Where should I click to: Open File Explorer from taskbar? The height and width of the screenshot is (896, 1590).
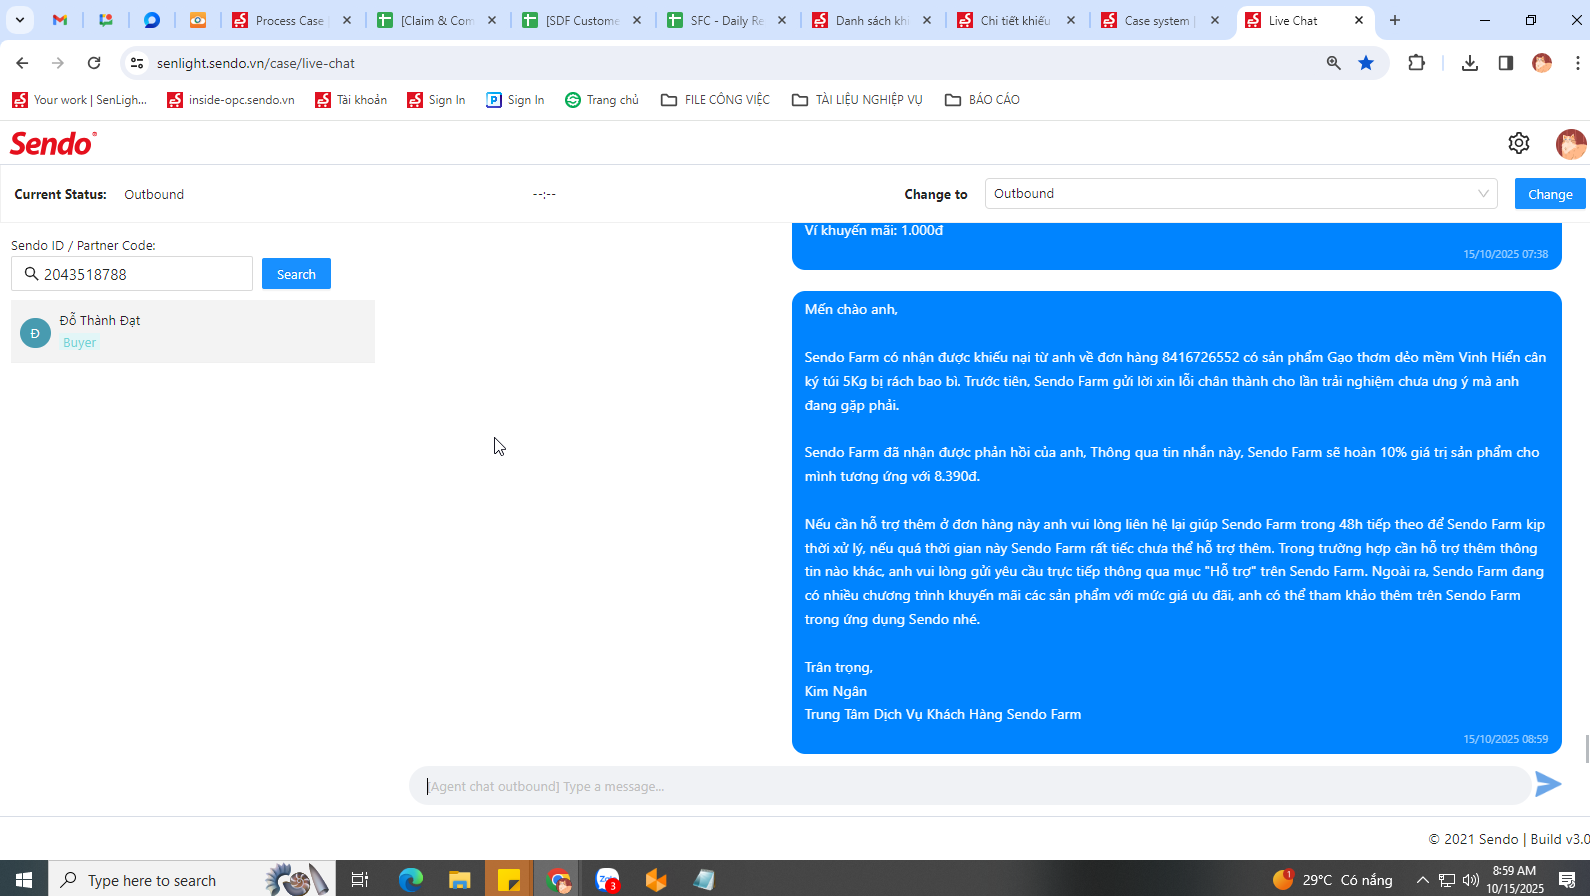point(459,880)
